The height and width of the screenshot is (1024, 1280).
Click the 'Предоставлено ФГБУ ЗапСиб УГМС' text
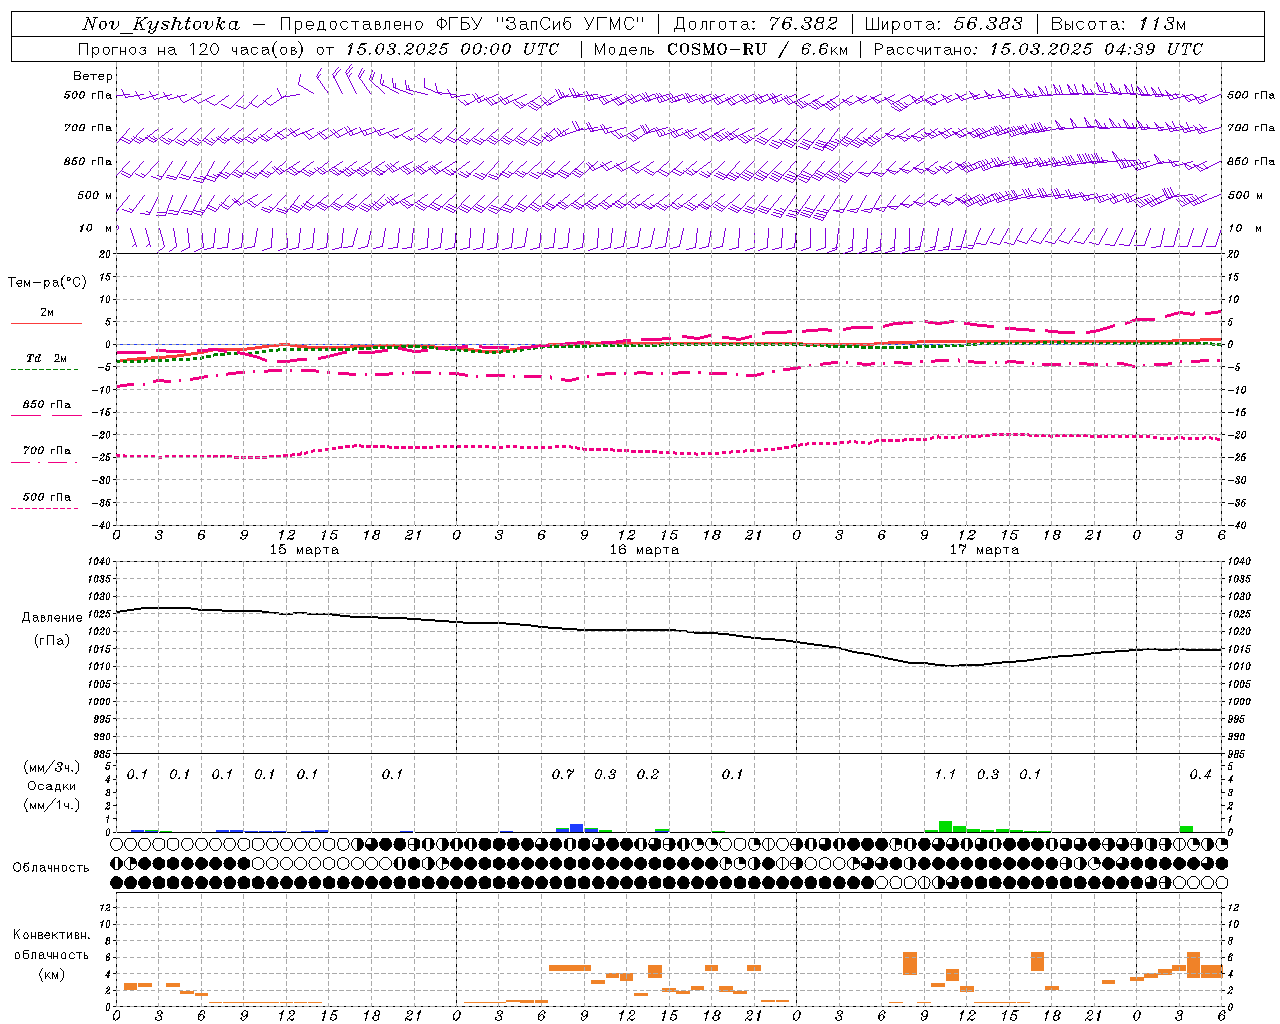tap(462, 24)
